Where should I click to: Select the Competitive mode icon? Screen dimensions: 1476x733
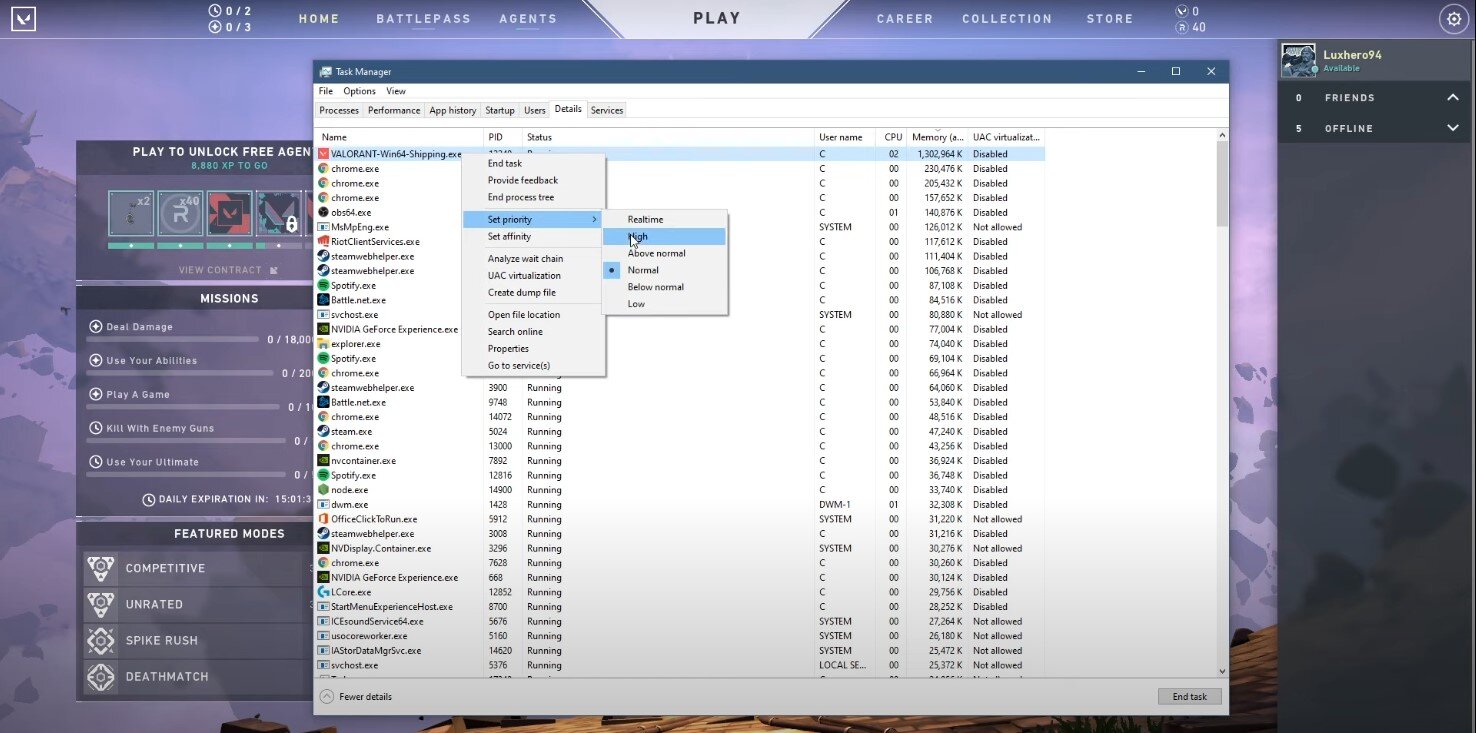(x=101, y=569)
